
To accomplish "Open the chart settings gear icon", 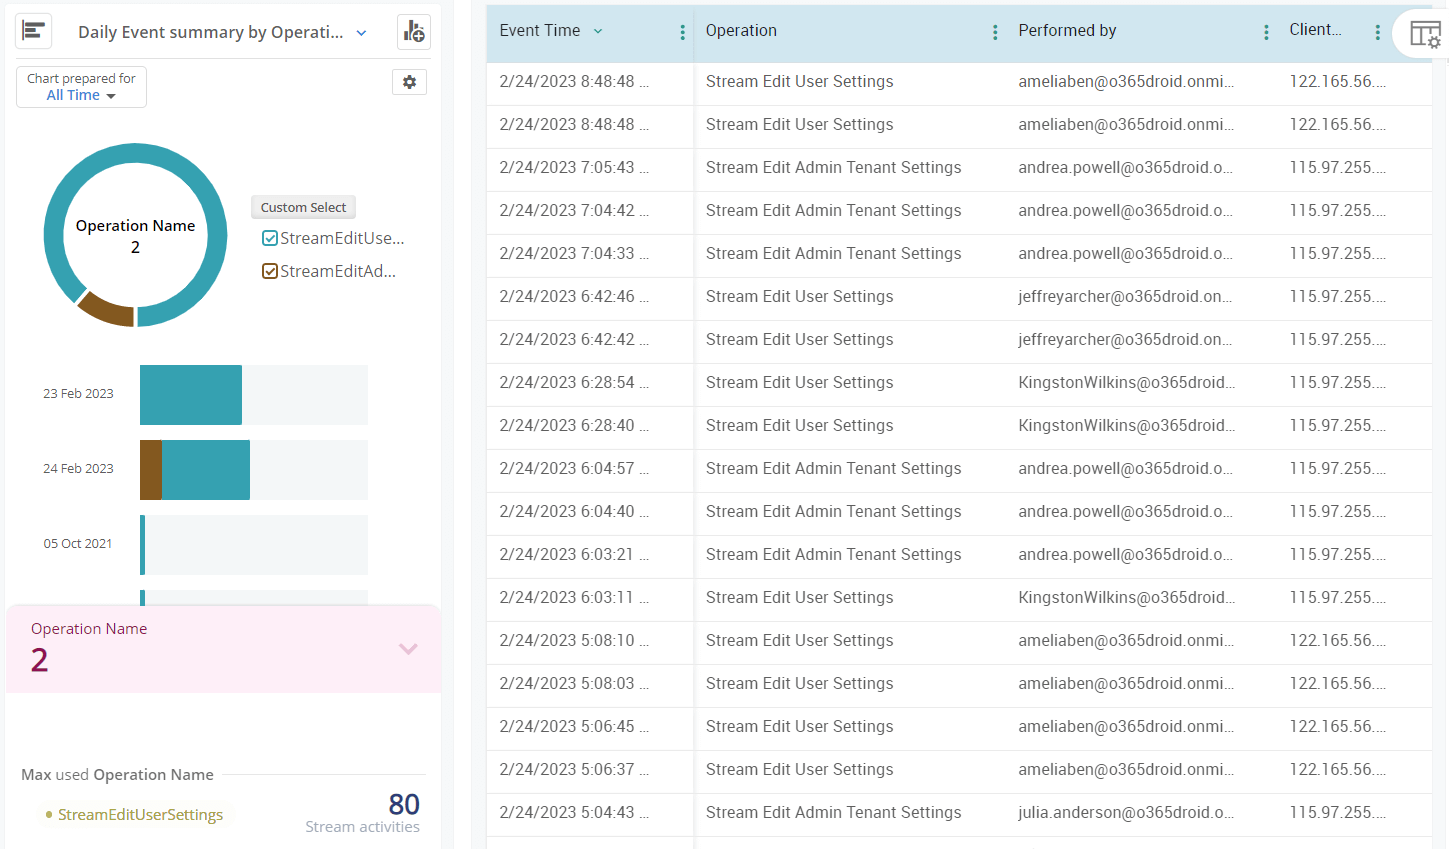I will (409, 81).
